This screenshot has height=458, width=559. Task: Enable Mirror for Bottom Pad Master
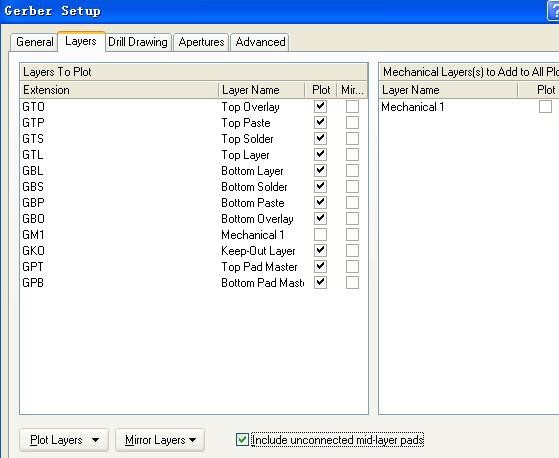pyautogui.click(x=352, y=283)
